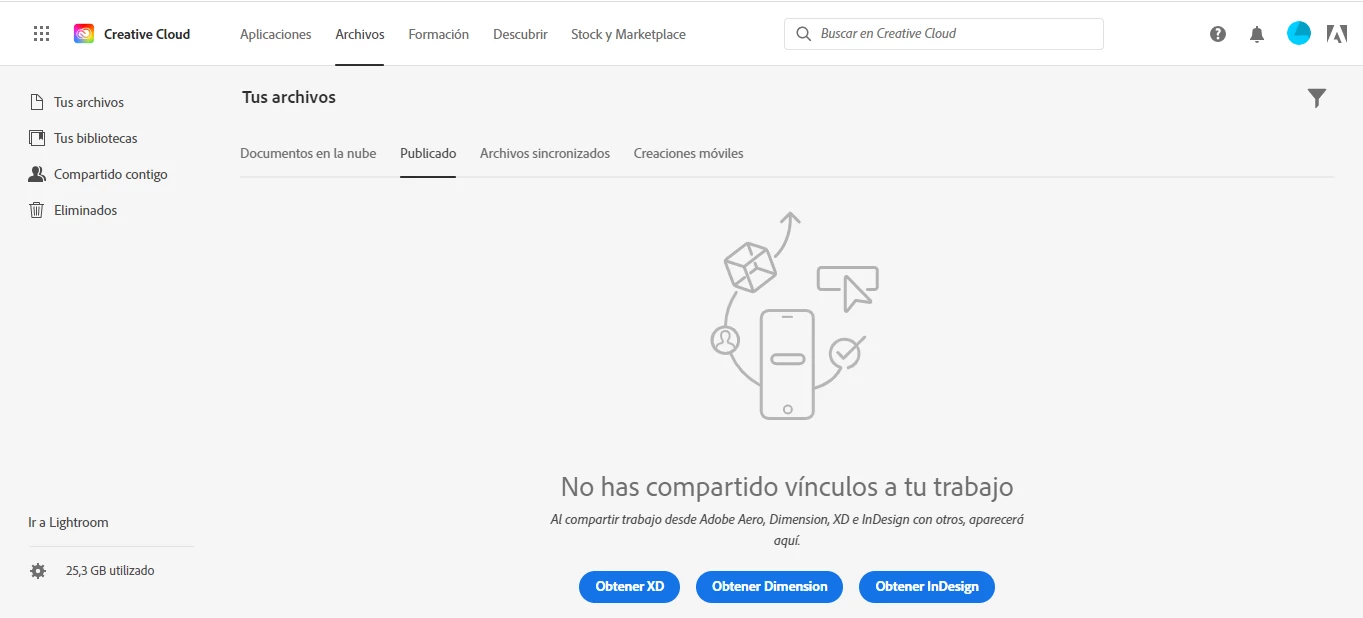
Task: Click the Creative Cloud brand text
Action: [x=147, y=34]
